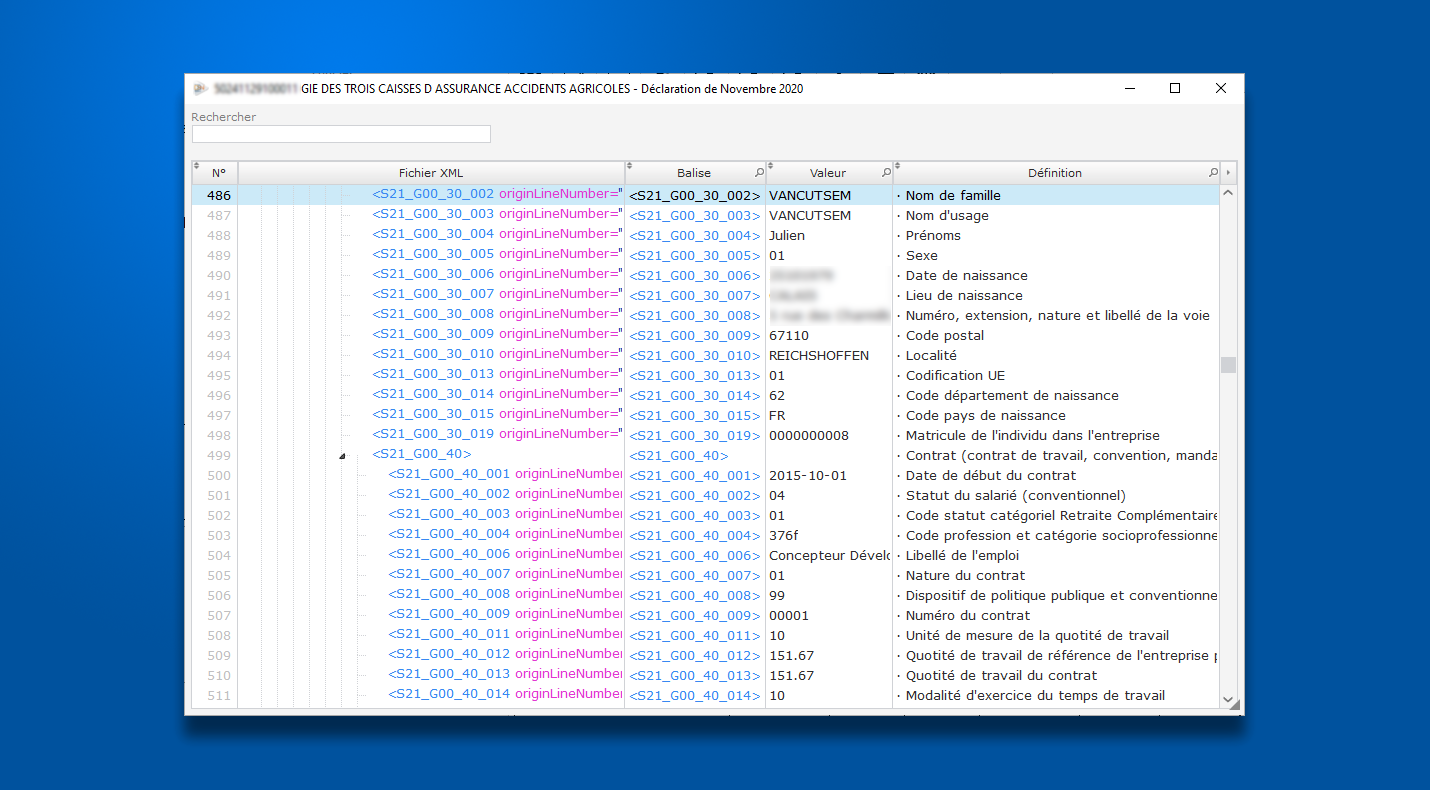
Task: Click definition Code pays de naissance
Action: [986, 416]
